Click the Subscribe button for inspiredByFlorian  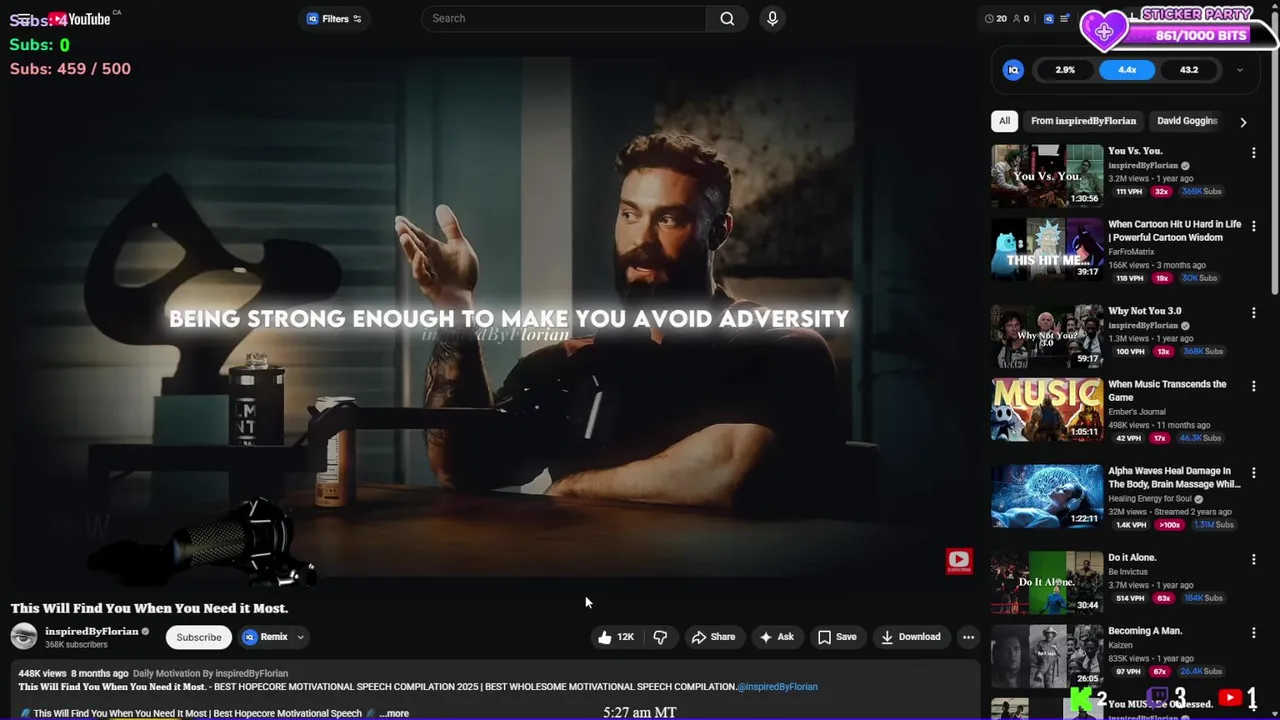pyautogui.click(x=199, y=637)
